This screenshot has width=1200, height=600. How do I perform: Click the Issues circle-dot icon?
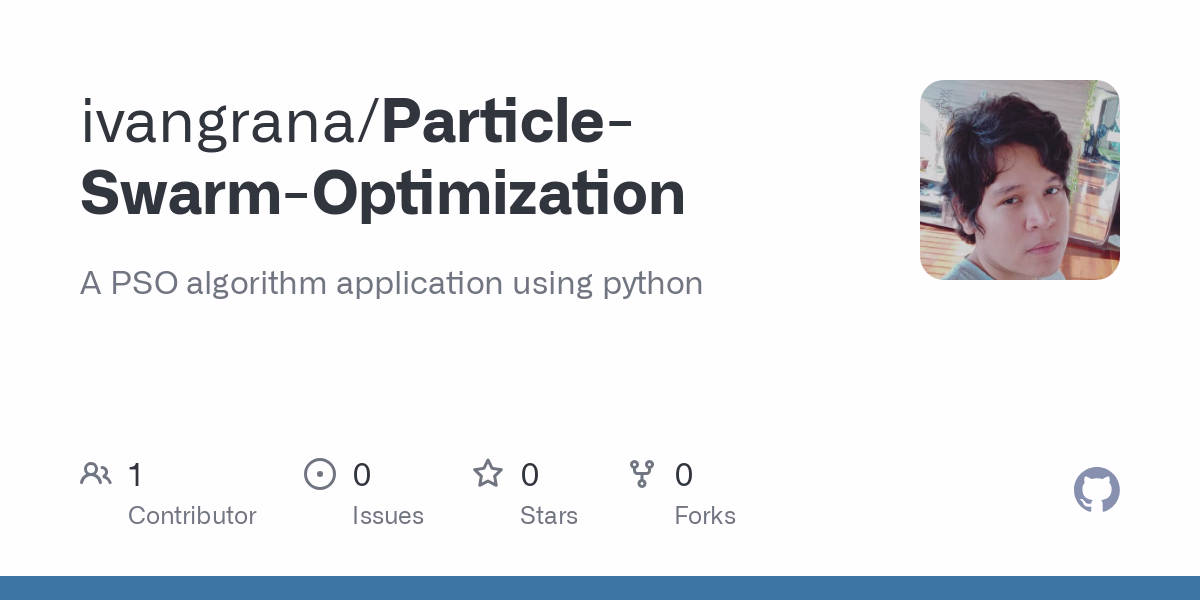pos(320,474)
